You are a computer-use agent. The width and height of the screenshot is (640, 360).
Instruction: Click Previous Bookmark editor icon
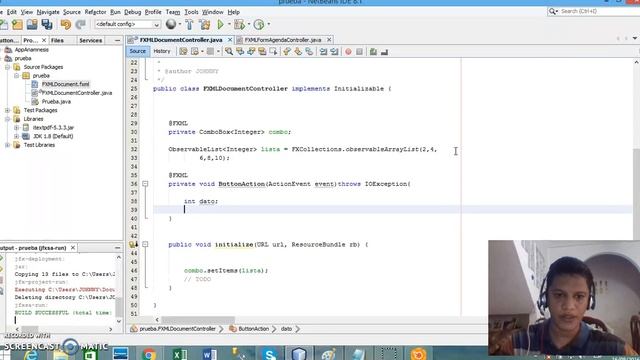(287, 51)
